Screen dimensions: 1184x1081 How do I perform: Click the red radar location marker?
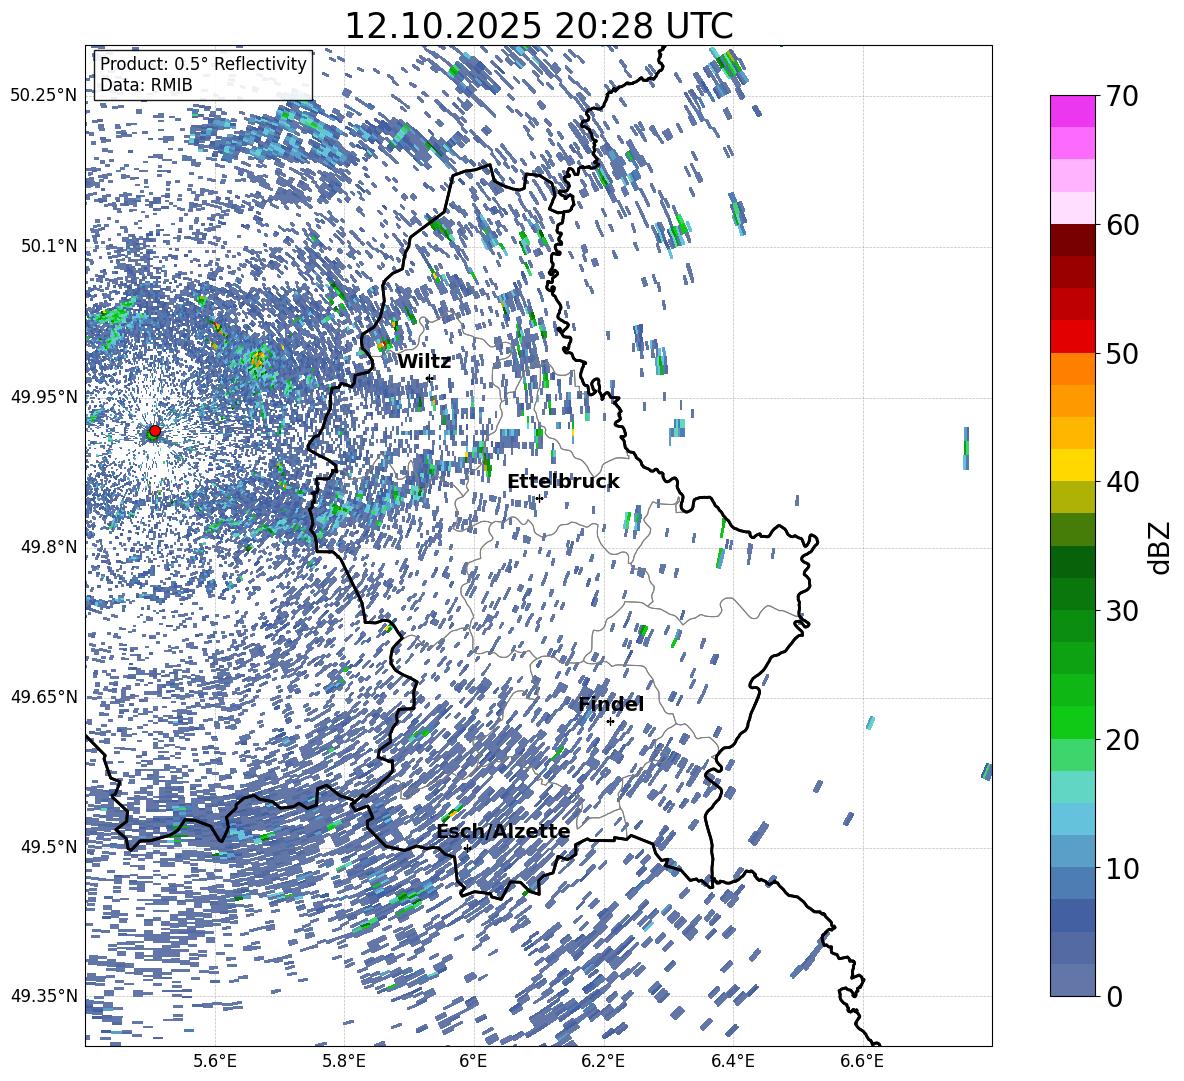[x=155, y=430]
